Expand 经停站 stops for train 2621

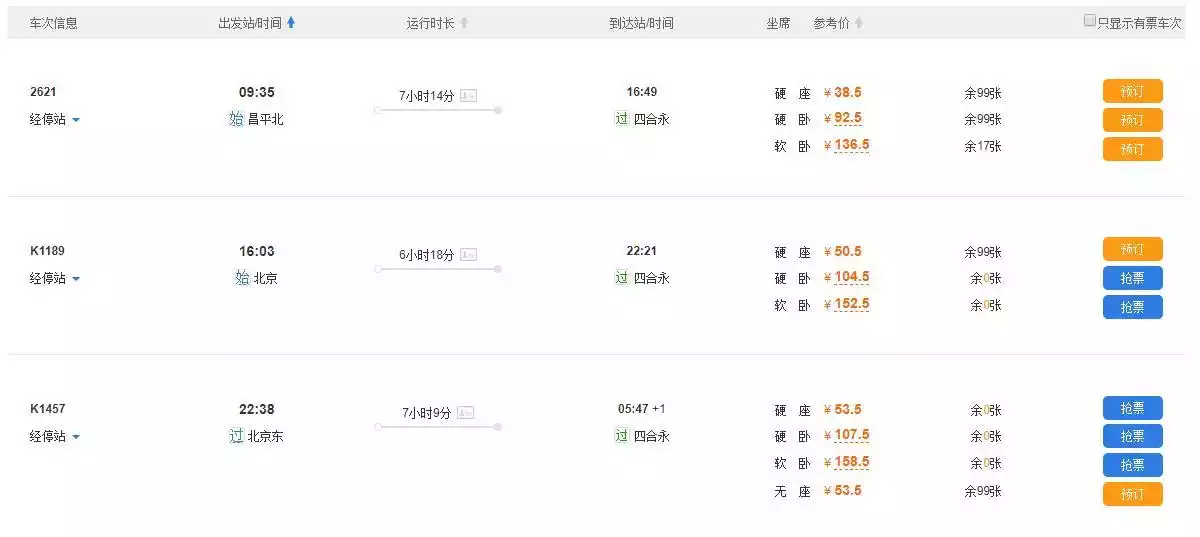55,120
